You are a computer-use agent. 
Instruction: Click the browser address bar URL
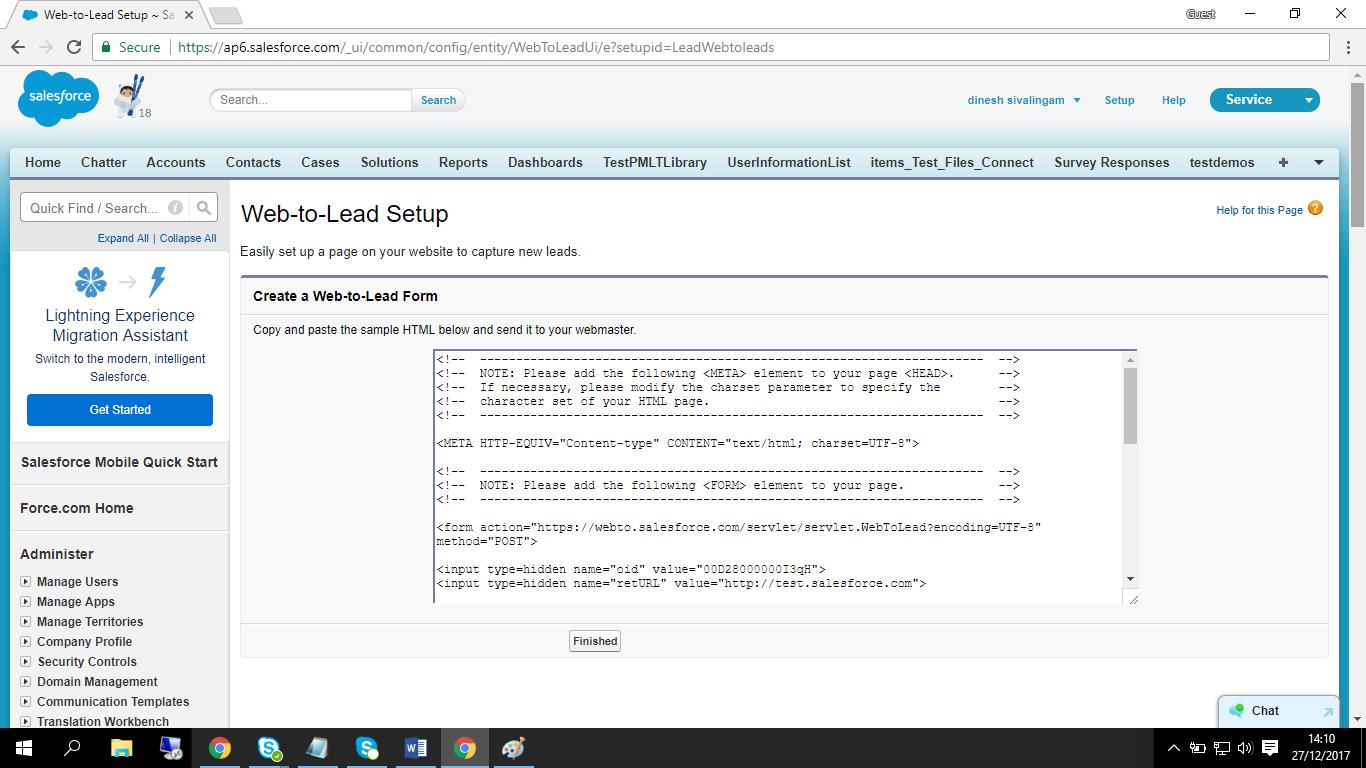tap(476, 47)
